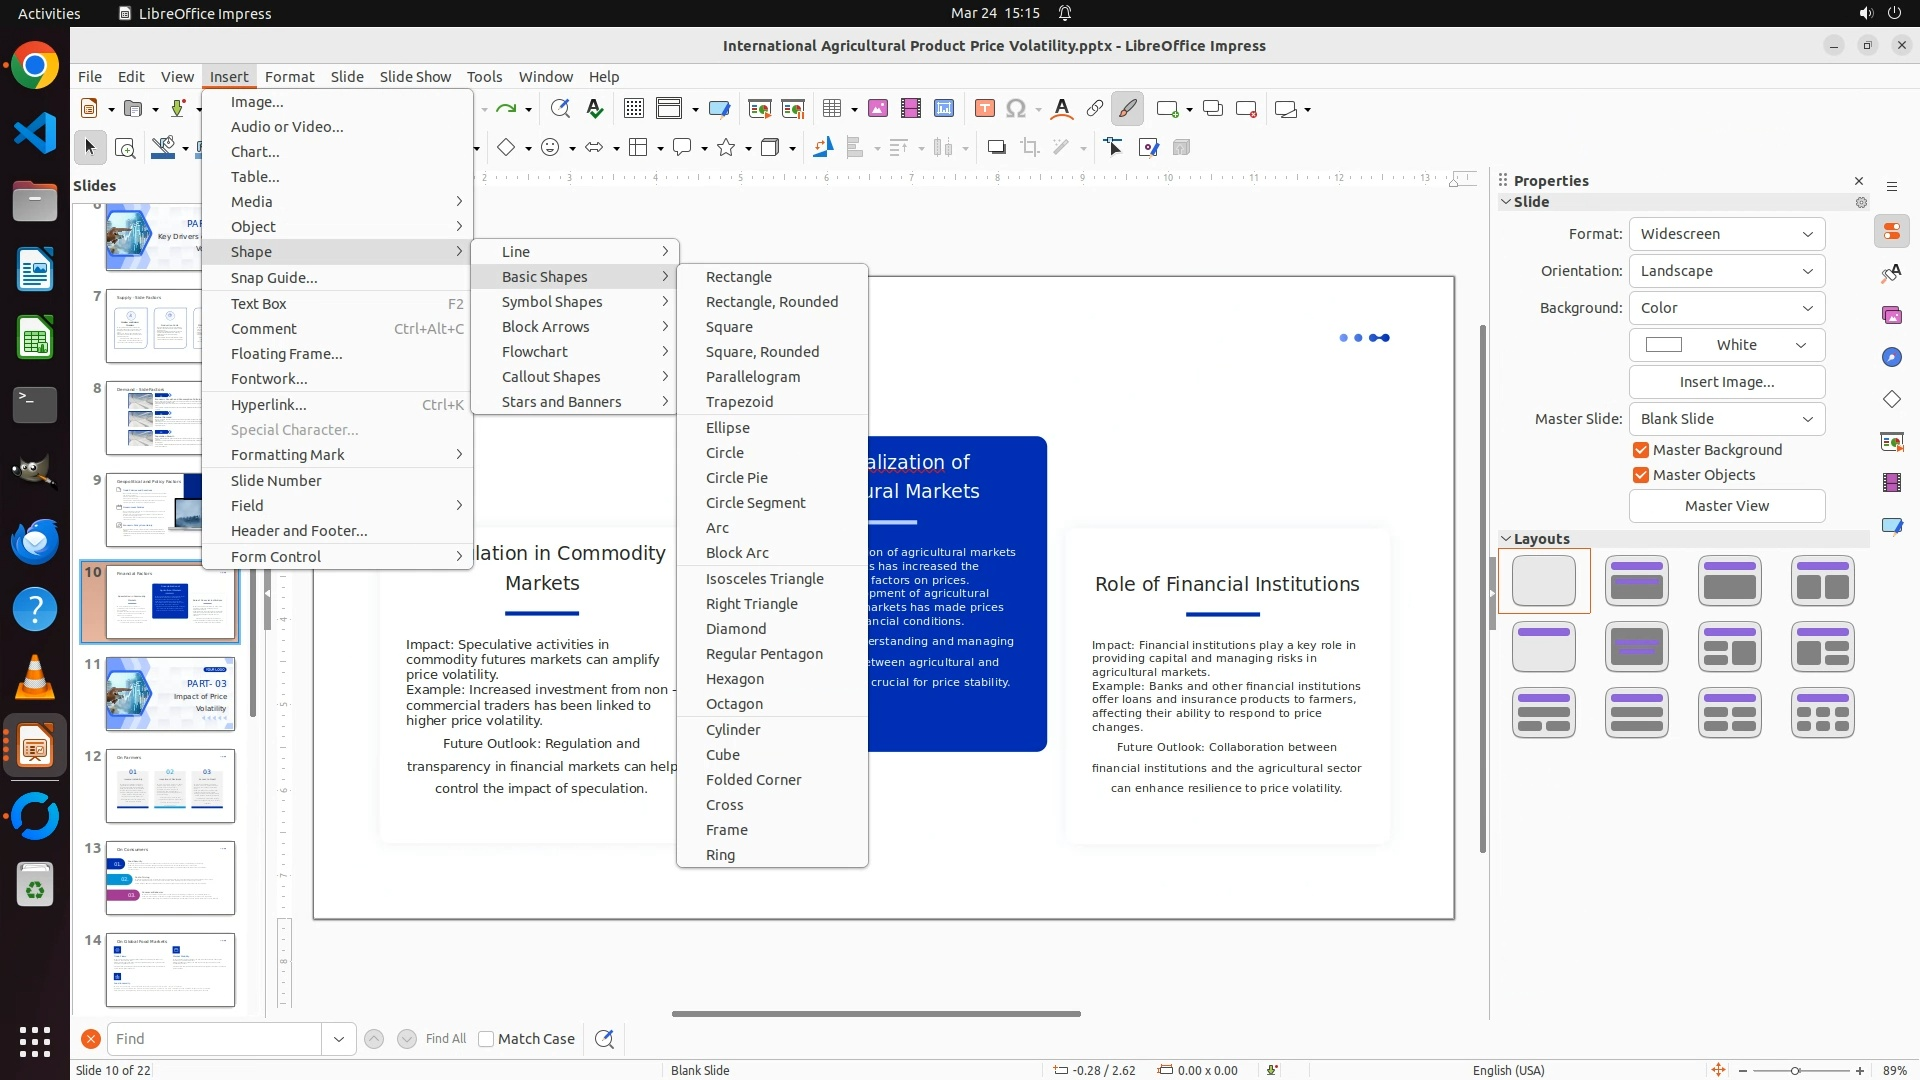Click the Master View button
1920x1080 pixels.
point(1726,506)
